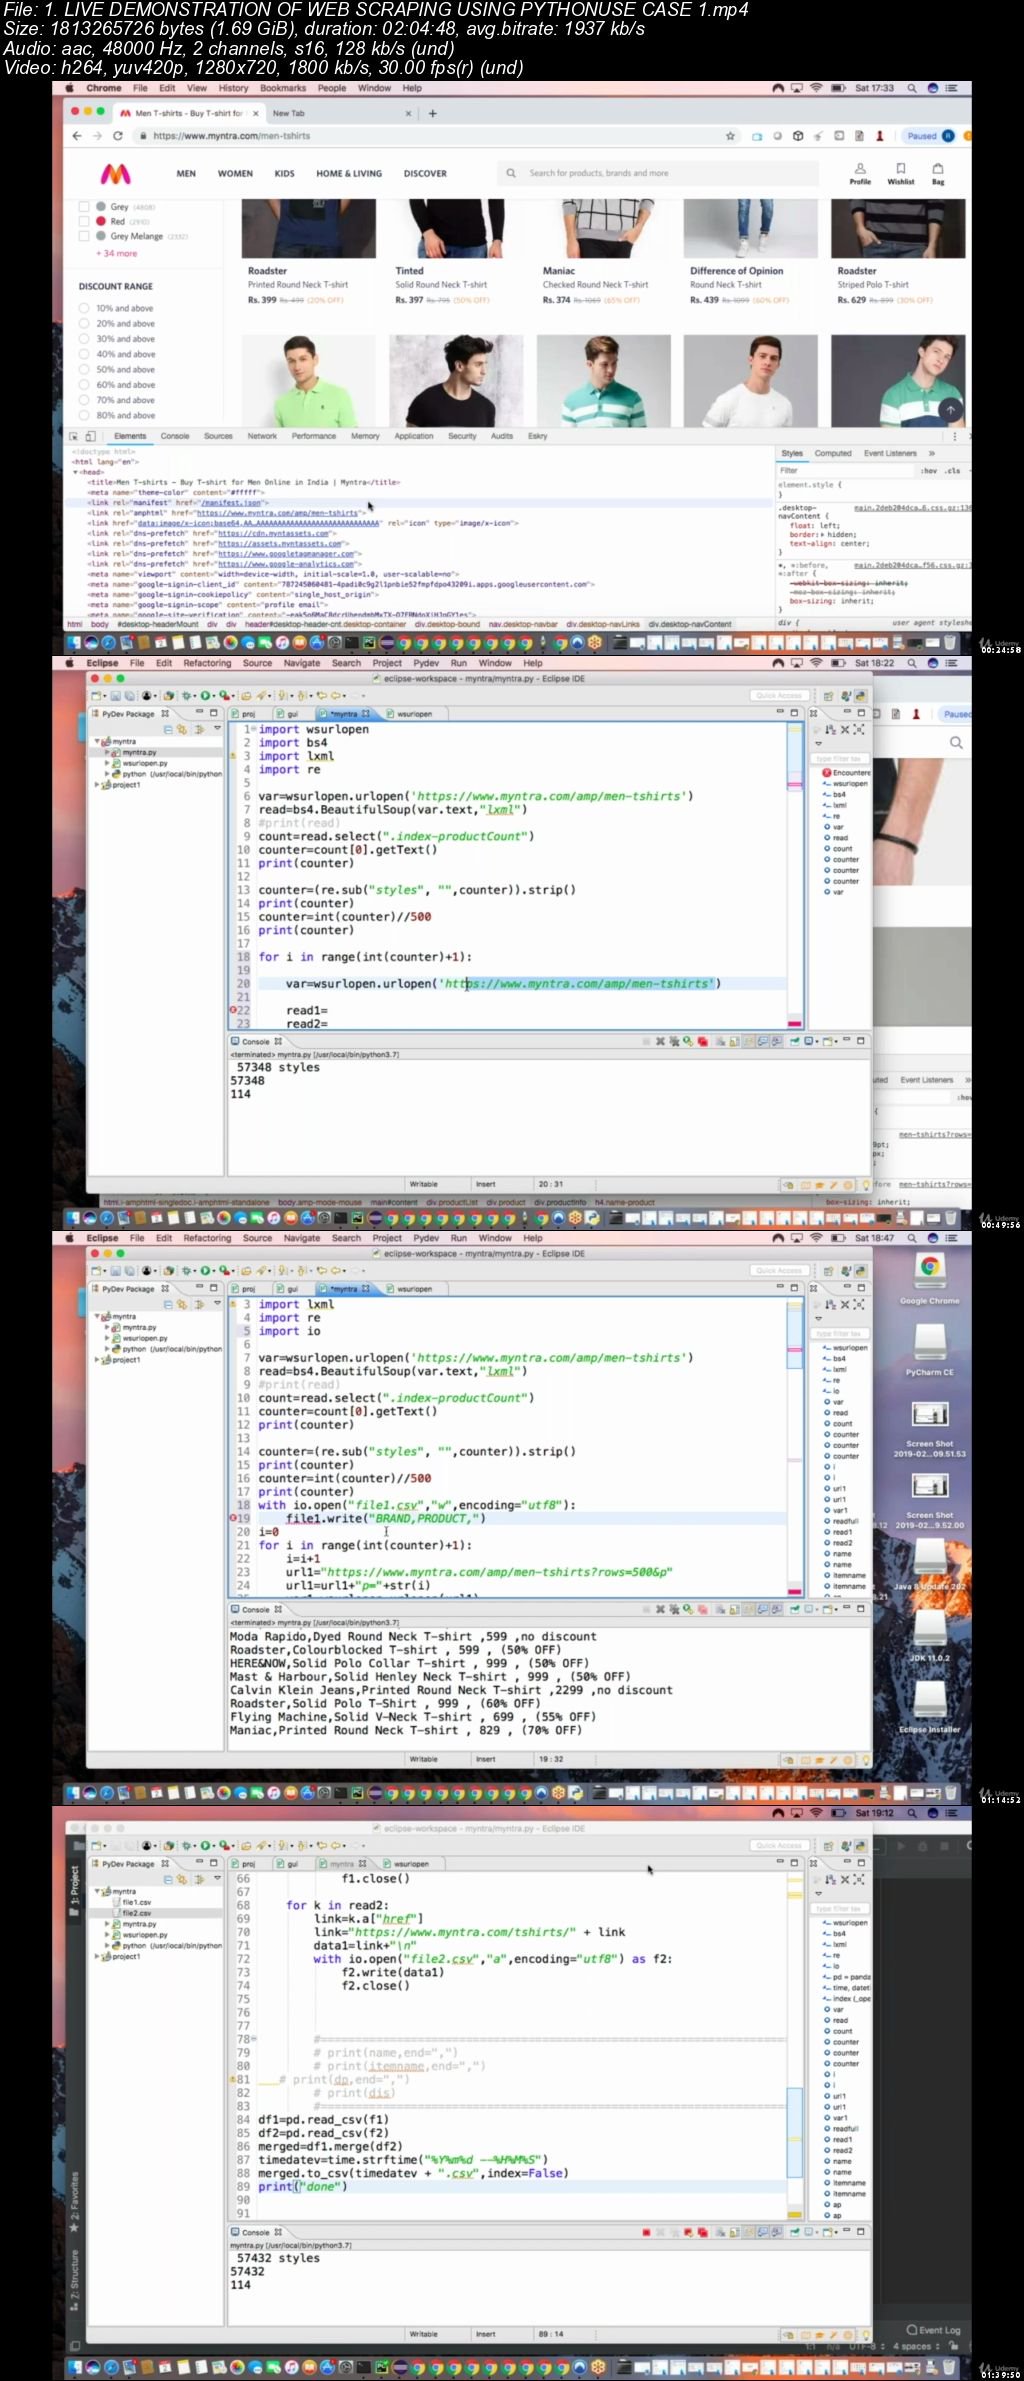Click the Red colour swatch dot
This screenshot has height=2381, width=1024.
102,221
